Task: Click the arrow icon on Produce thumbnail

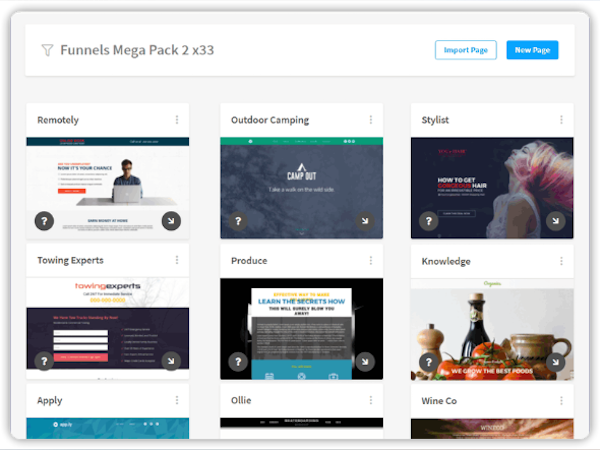Action: (365, 362)
